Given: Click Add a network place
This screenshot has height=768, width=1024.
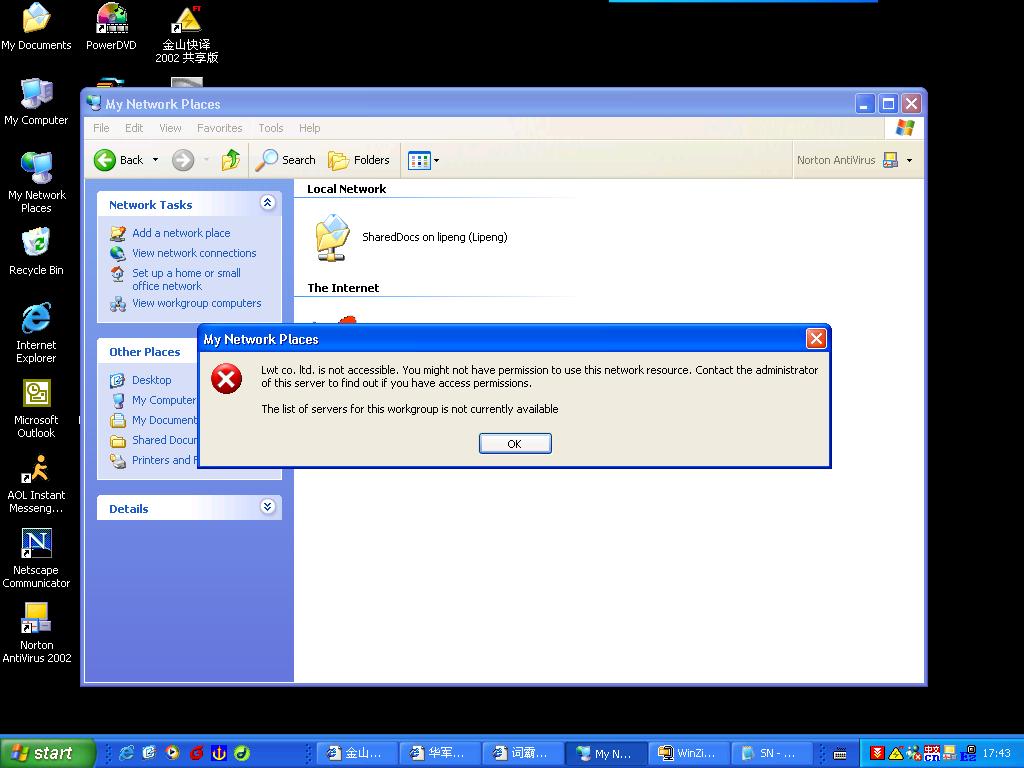Looking at the screenshot, I should click(x=181, y=233).
